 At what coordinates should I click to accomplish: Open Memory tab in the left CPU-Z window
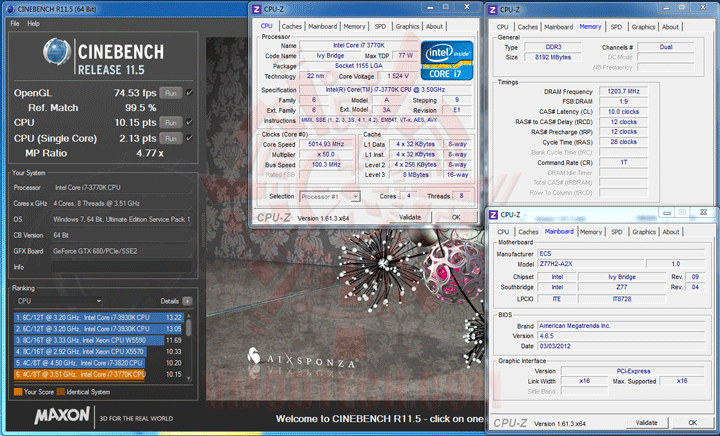(354, 27)
